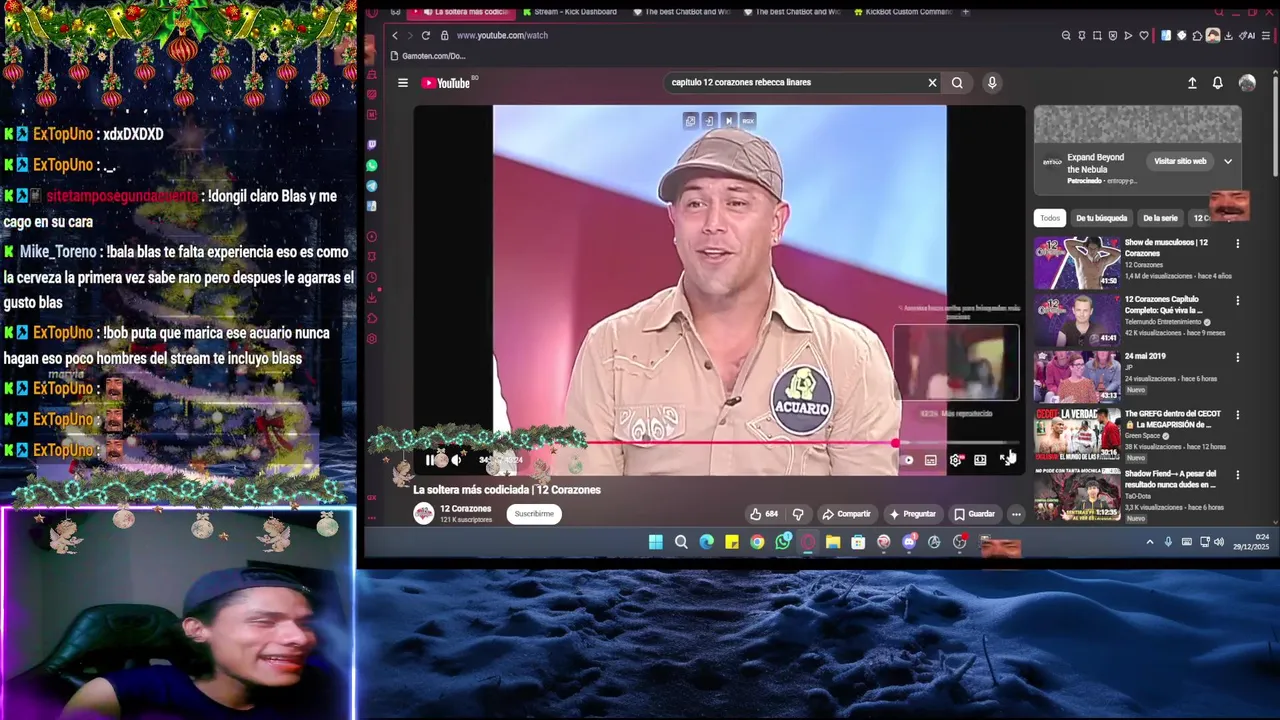
Task: Open WhatsApp in the browser sidebar
Action: (372, 165)
